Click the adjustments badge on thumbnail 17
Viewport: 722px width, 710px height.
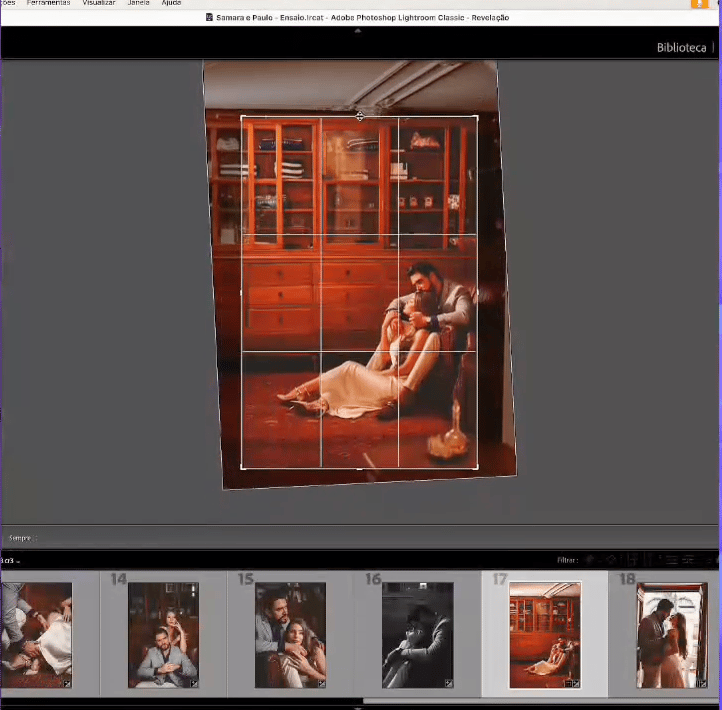point(576,684)
